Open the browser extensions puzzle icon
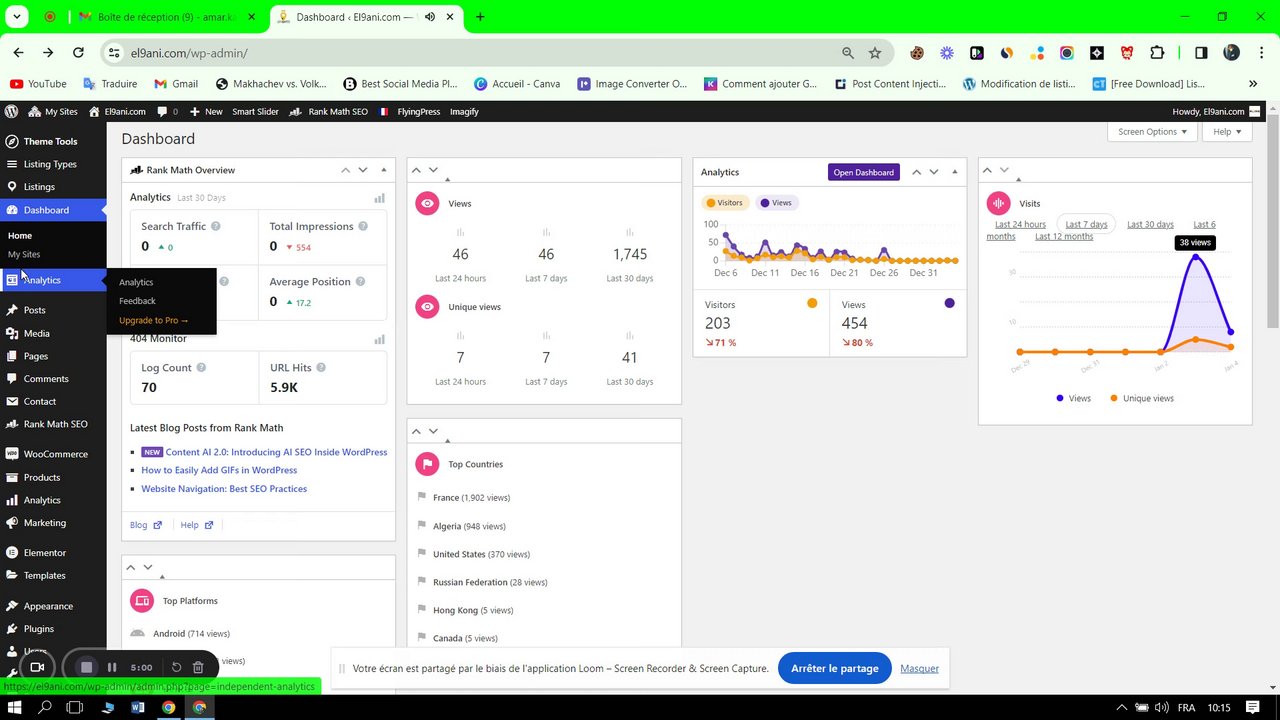The image size is (1280, 720). (x=1158, y=53)
